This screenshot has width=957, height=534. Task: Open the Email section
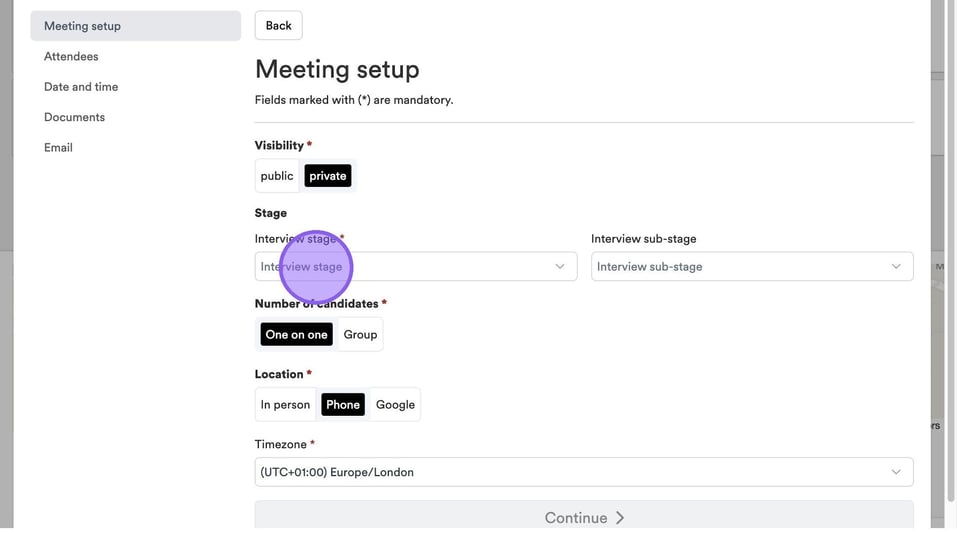[58, 148]
